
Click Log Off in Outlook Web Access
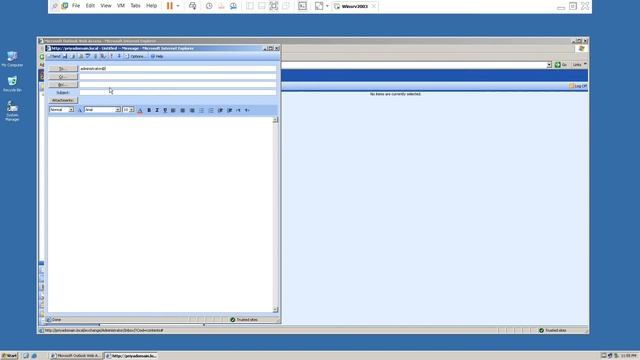click(x=578, y=86)
